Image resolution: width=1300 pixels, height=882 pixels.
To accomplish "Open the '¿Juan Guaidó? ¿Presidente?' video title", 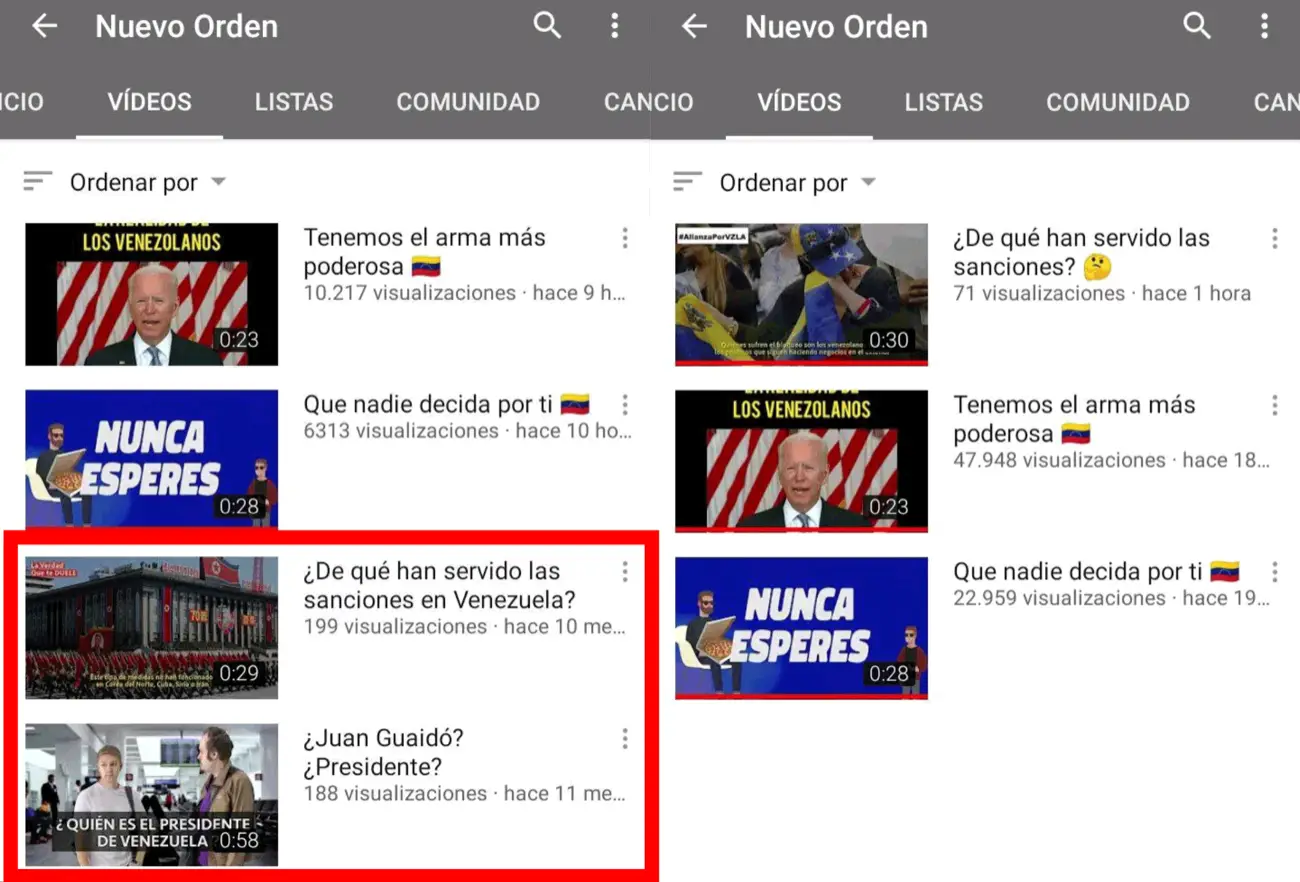I will click(383, 753).
